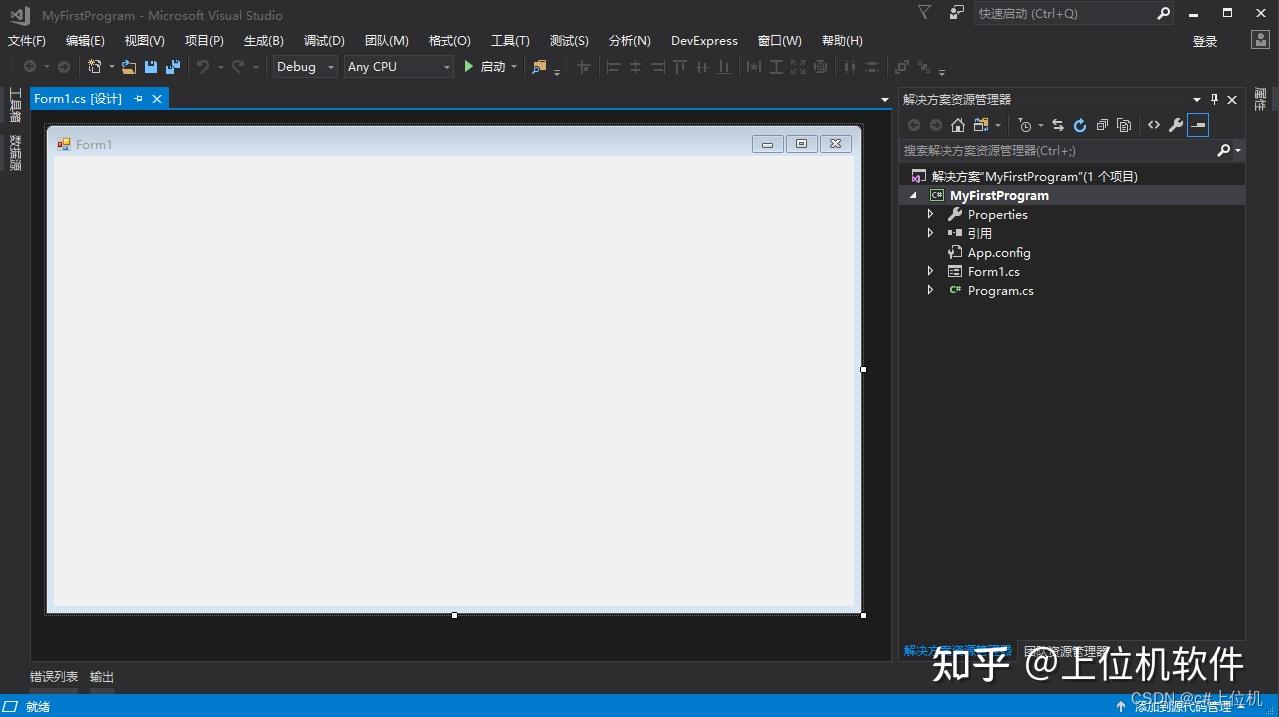Open the 错误列表 error list tab

54,677
